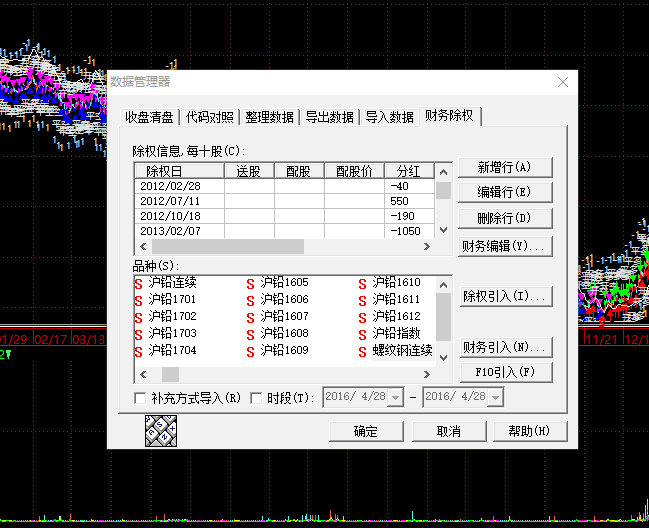Click the 配股价 column header

(x=354, y=171)
